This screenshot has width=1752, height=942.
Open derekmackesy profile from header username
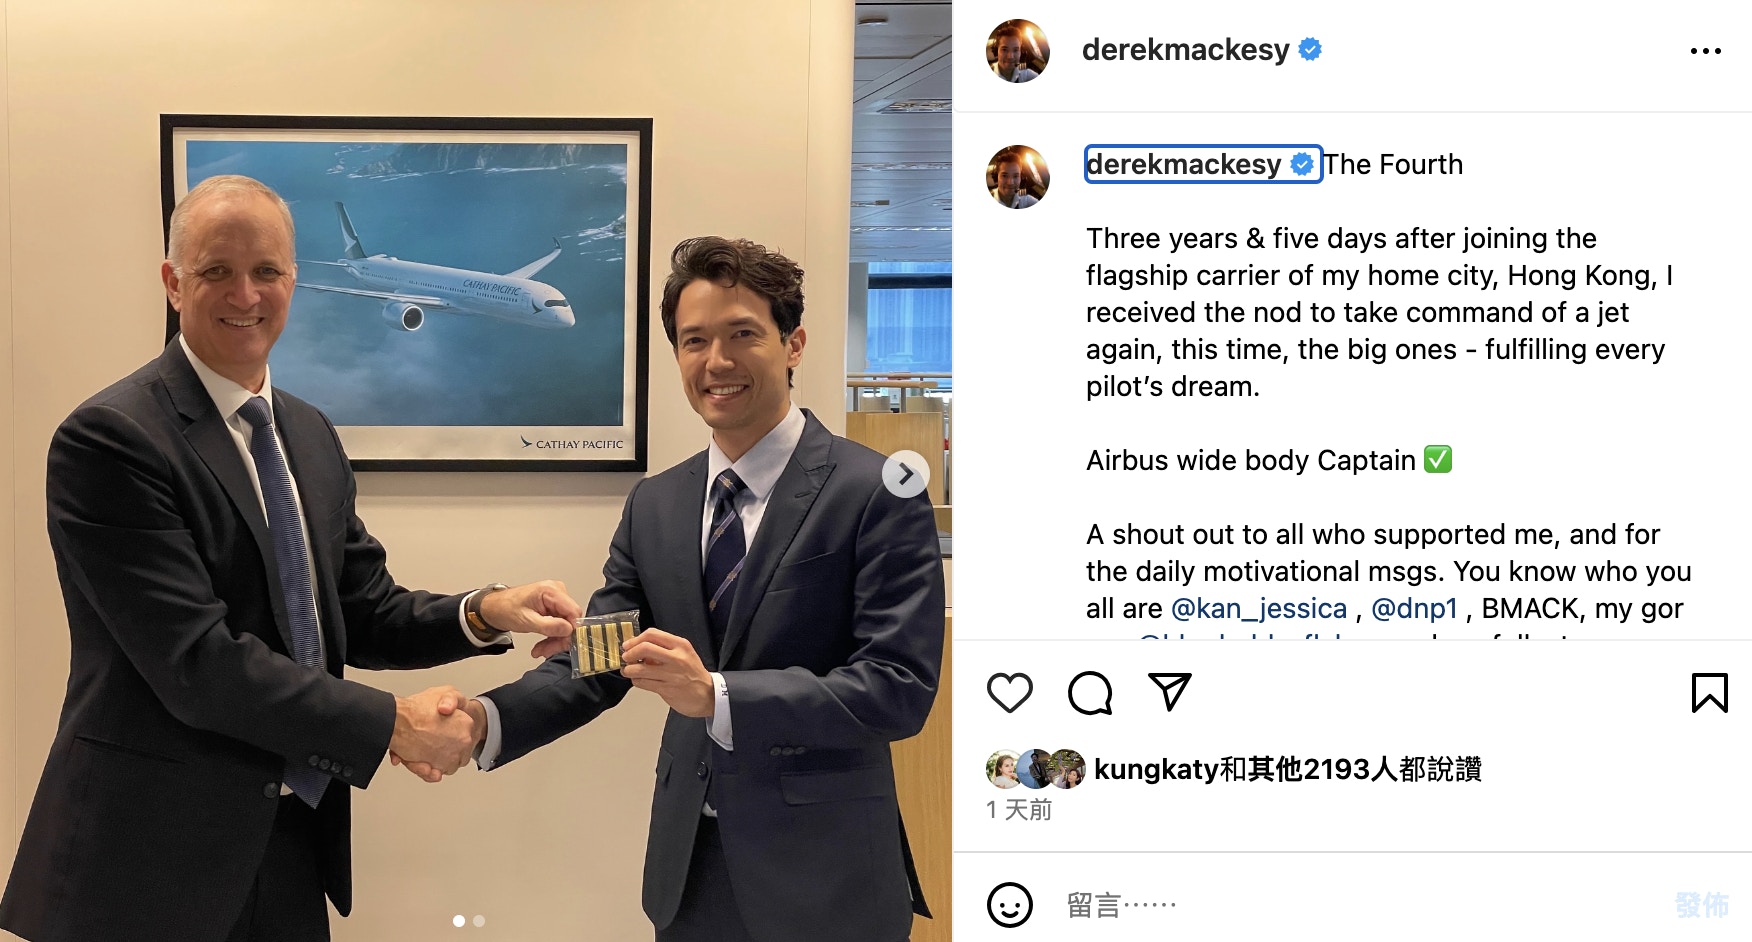click(x=1186, y=50)
